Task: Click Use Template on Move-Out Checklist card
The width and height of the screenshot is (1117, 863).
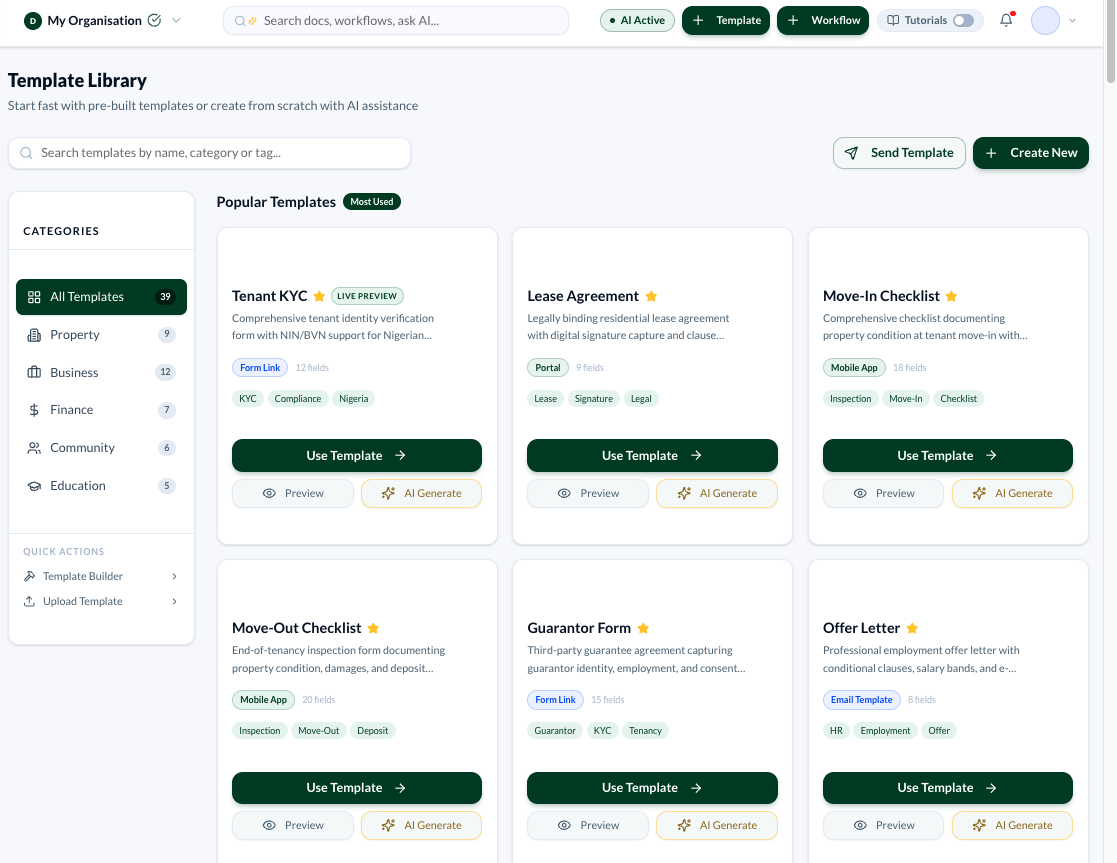Action: tap(357, 787)
